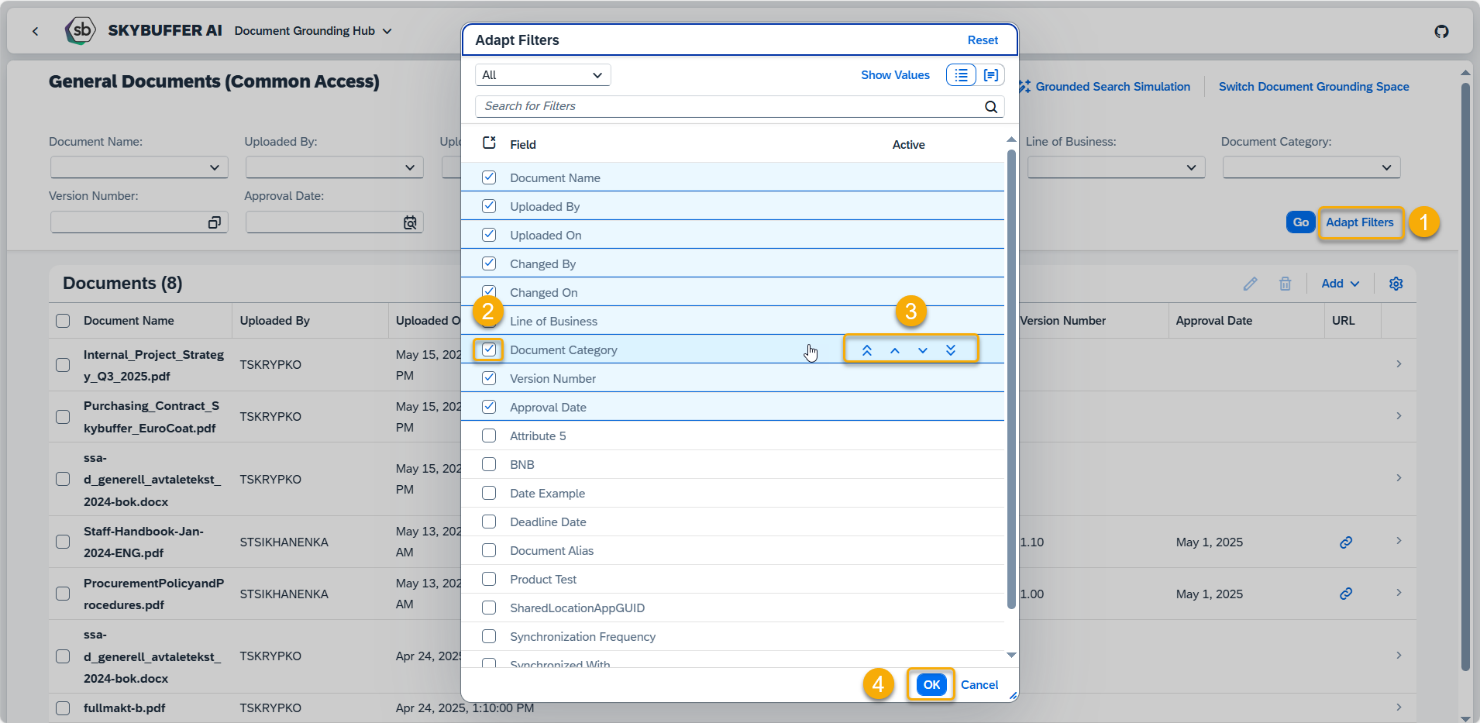Click Show Values
The height and width of the screenshot is (723, 1480).
coord(895,75)
